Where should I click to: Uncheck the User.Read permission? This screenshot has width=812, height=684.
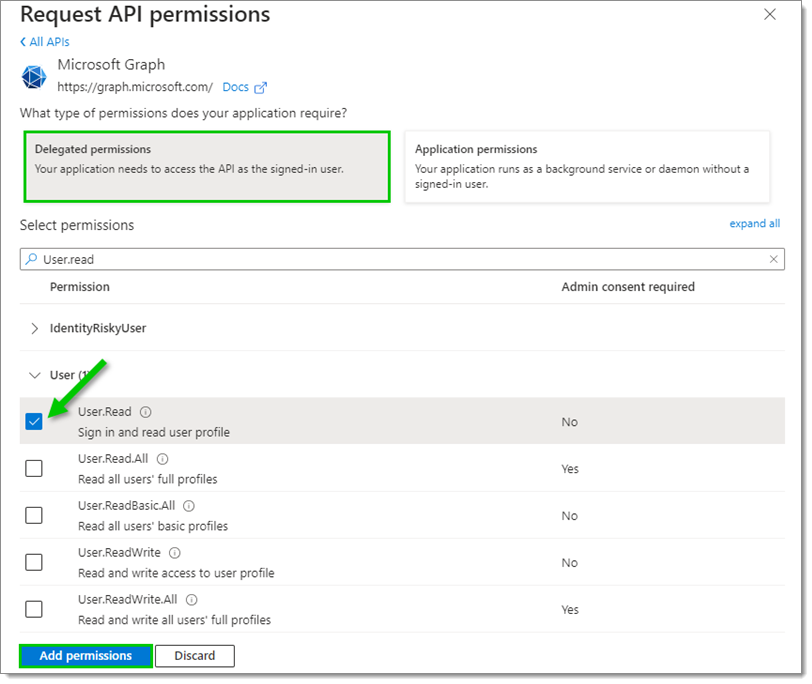click(34, 421)
